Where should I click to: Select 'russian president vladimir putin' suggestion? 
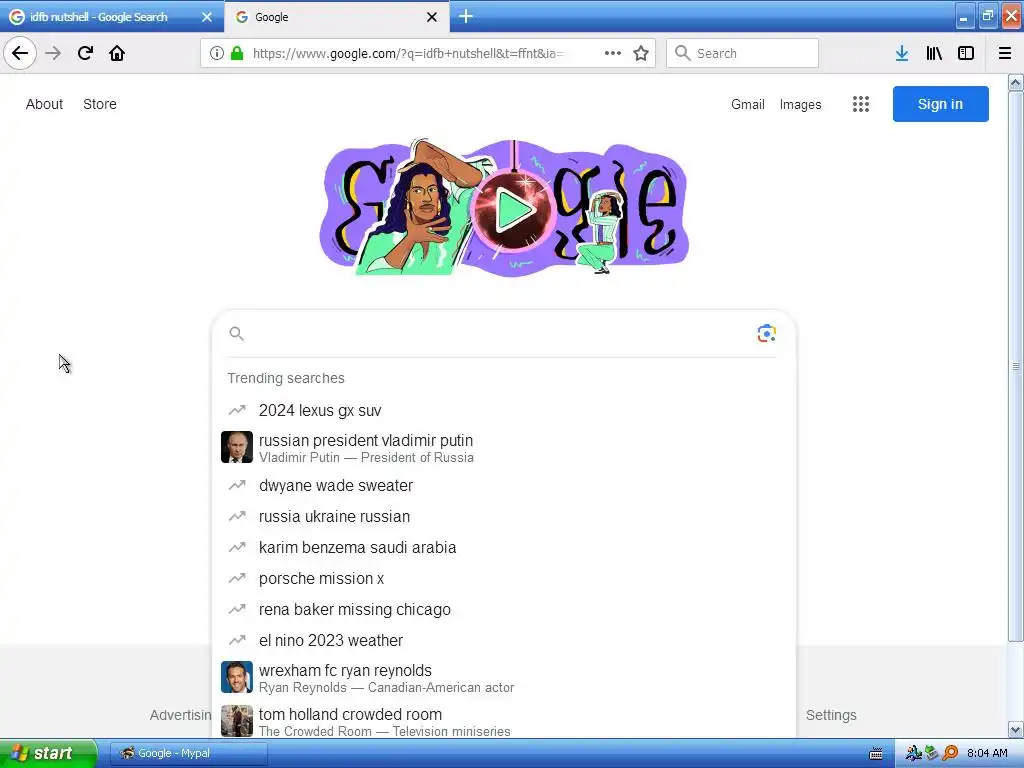(x=504, y=447)
